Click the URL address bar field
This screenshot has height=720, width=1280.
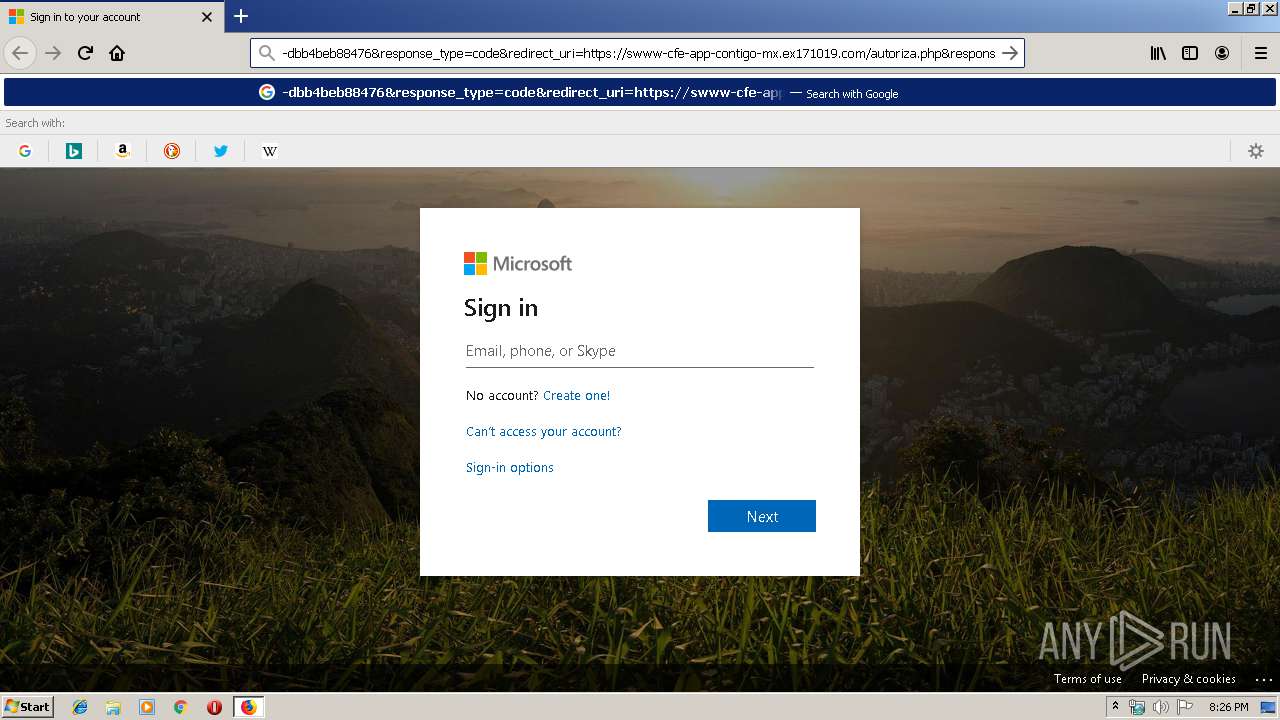pos(638,53)
